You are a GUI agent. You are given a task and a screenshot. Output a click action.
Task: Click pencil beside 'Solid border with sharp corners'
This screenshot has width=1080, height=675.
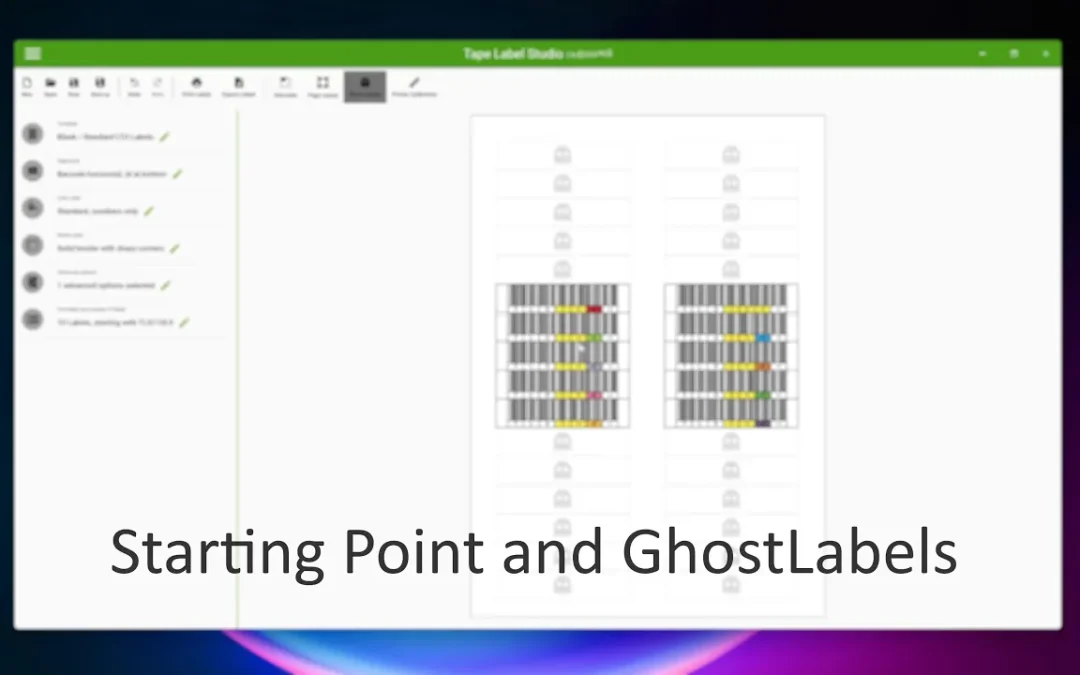[x=175, y=249]
